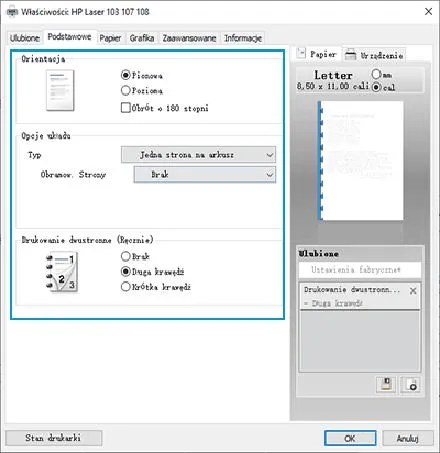Switch preview to Papier tab
The width and height of the screenshot is (440, 453).
click(318, 54)
